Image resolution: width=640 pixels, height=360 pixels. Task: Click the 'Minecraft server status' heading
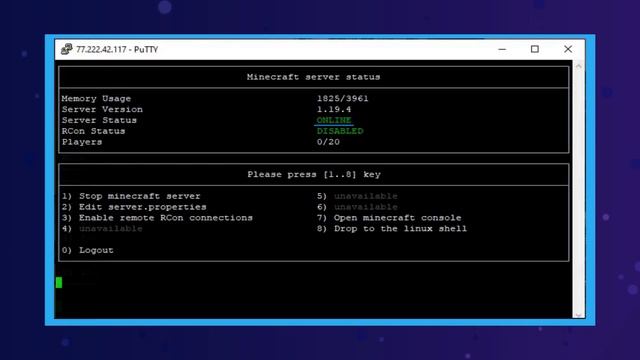pyautogui.click(x=313, y=77)
